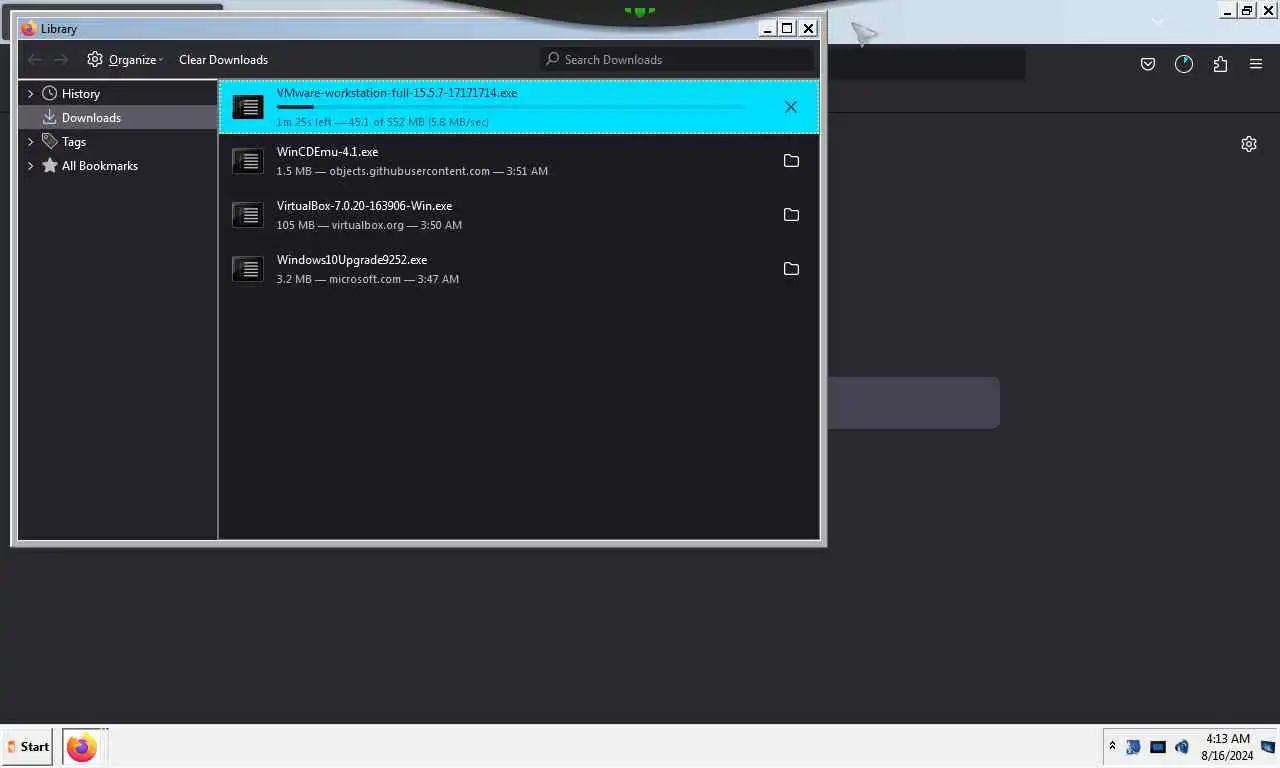
Task: Maximize the Library window
Action: (787, 29)
